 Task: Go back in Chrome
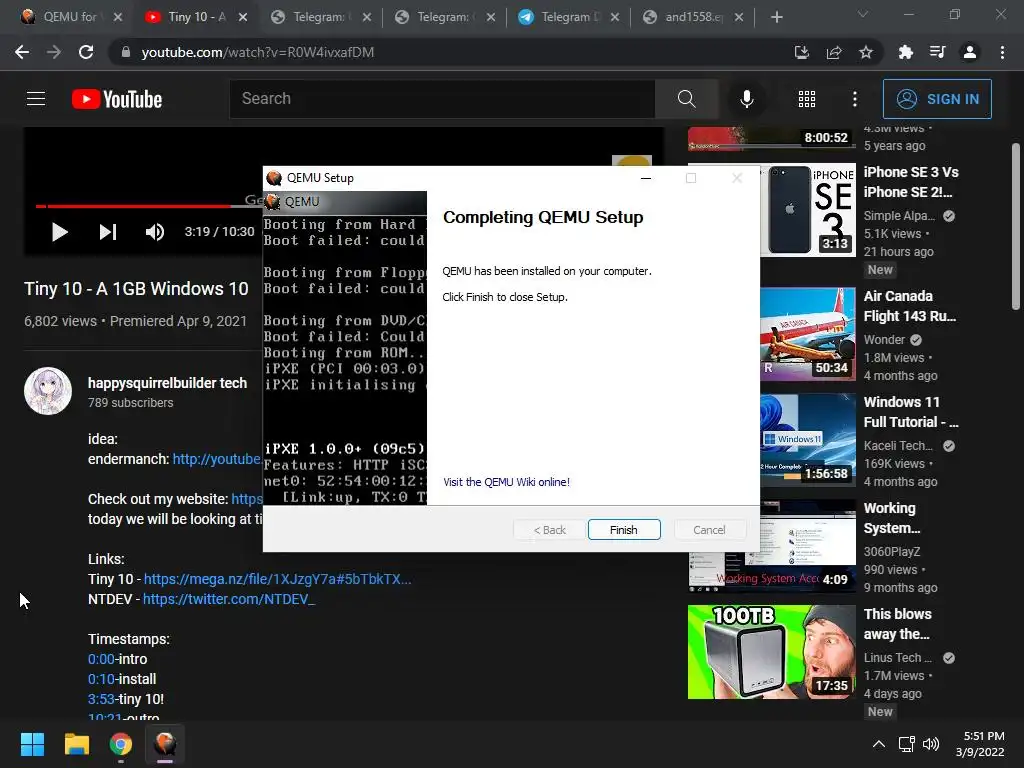(x=22, y=52)
